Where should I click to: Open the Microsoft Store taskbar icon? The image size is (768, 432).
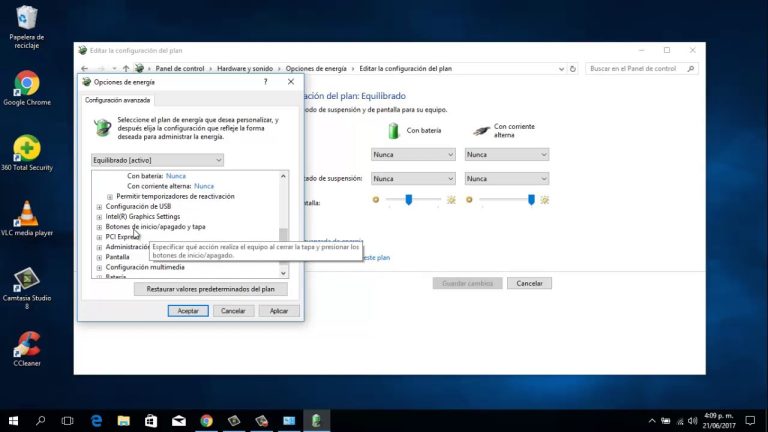pyautogui.click(x=151, y=421)
